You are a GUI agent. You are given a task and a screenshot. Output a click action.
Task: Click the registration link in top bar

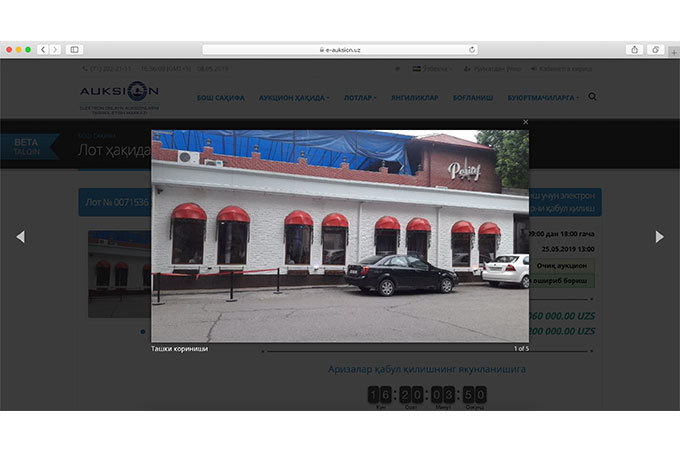pos(493,69)
